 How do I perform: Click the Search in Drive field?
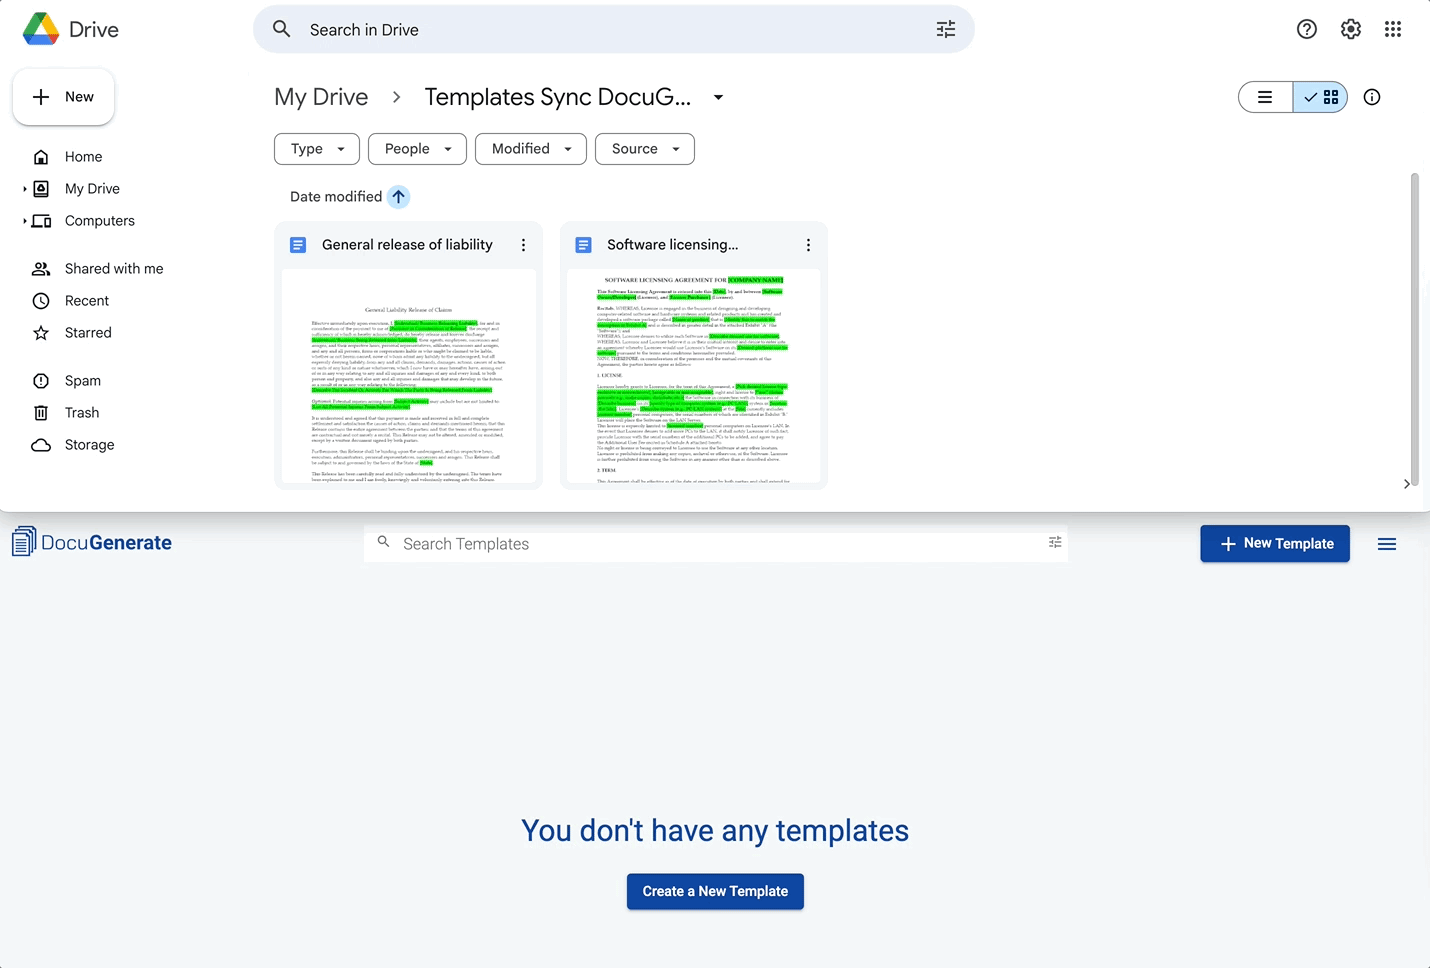pos(614,29)
